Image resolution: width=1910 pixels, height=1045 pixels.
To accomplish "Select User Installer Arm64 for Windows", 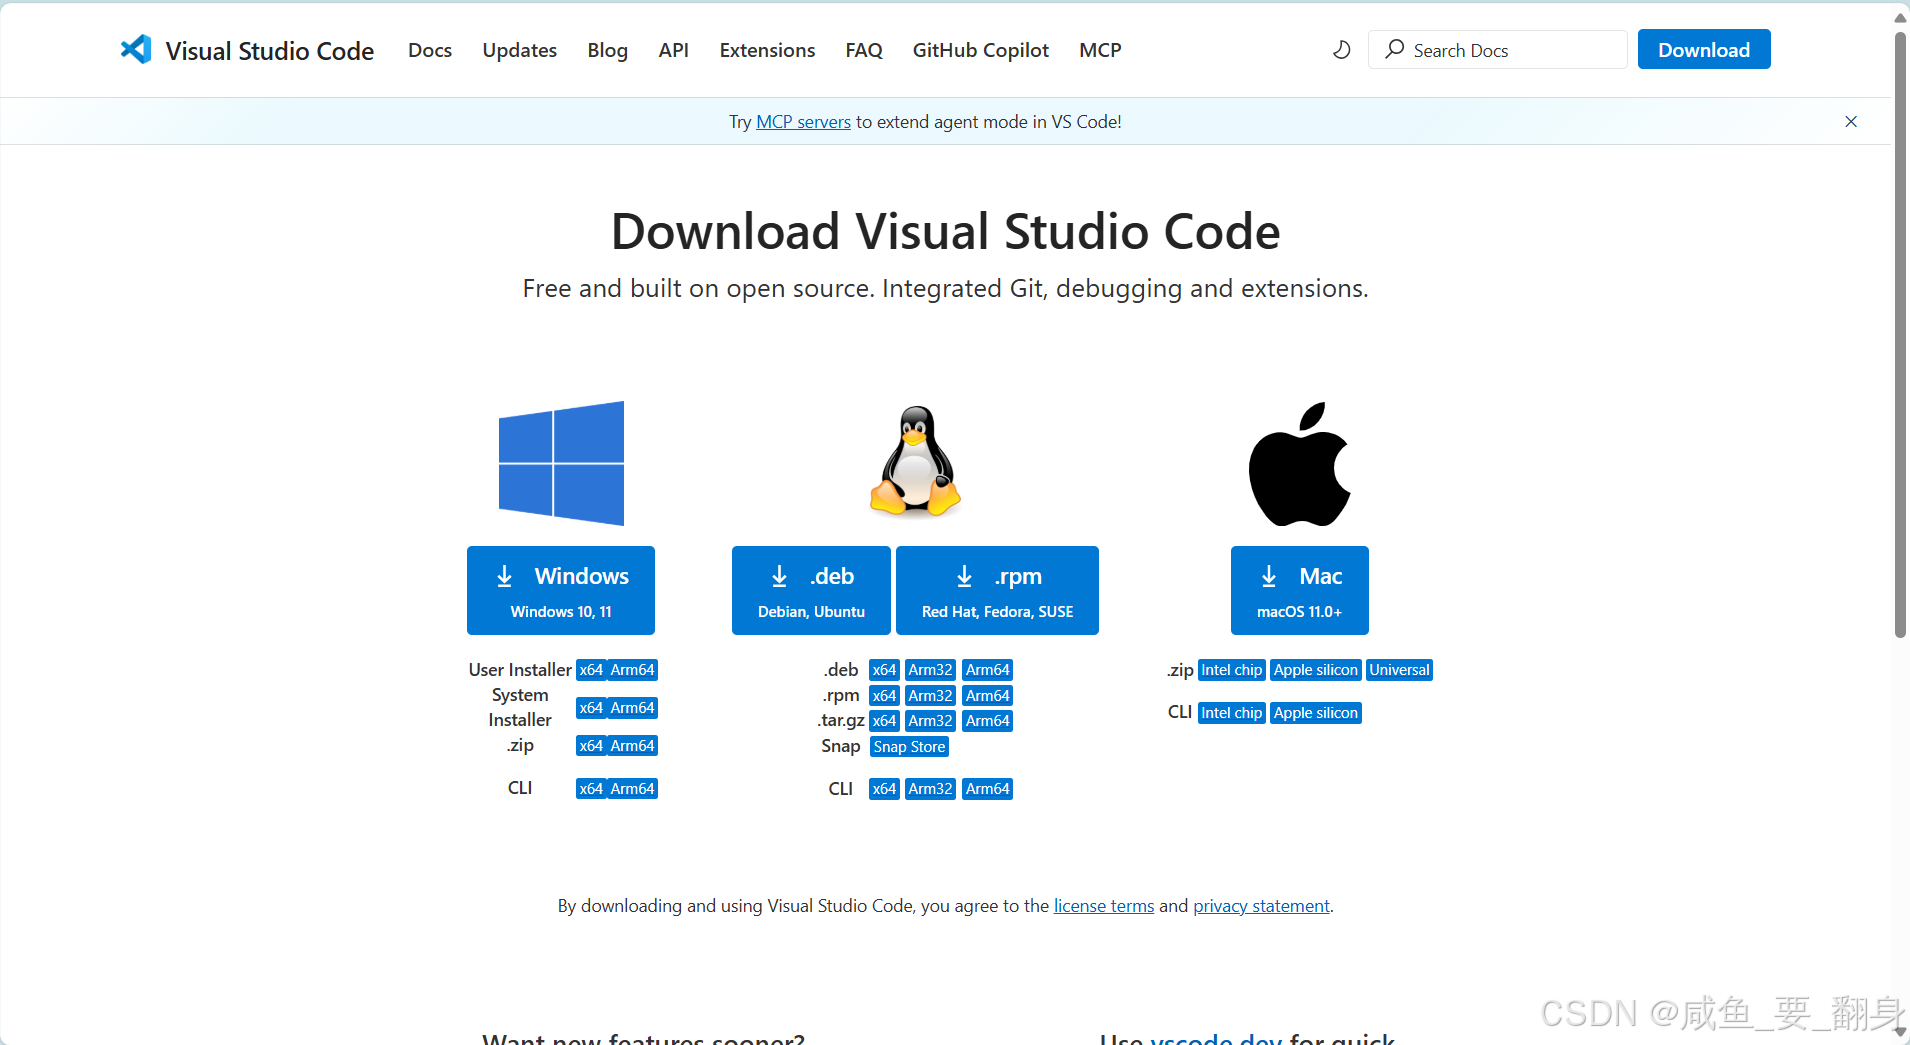I will (633, 670).
